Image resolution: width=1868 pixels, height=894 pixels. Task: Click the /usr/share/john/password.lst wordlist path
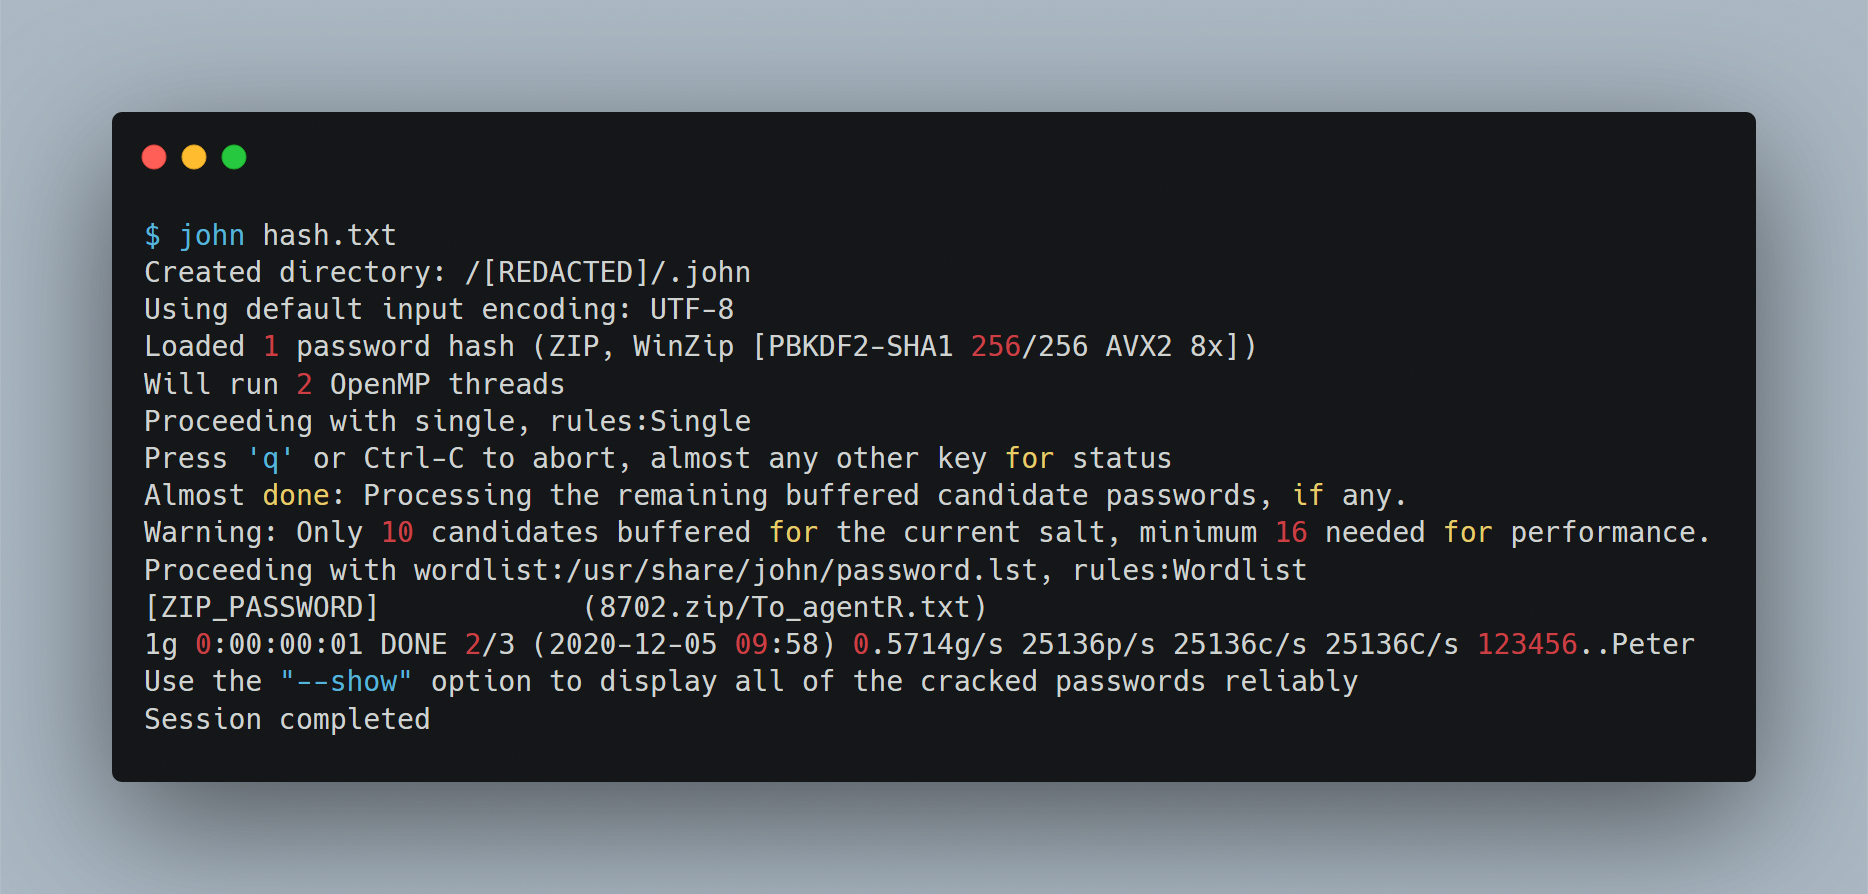802,571
